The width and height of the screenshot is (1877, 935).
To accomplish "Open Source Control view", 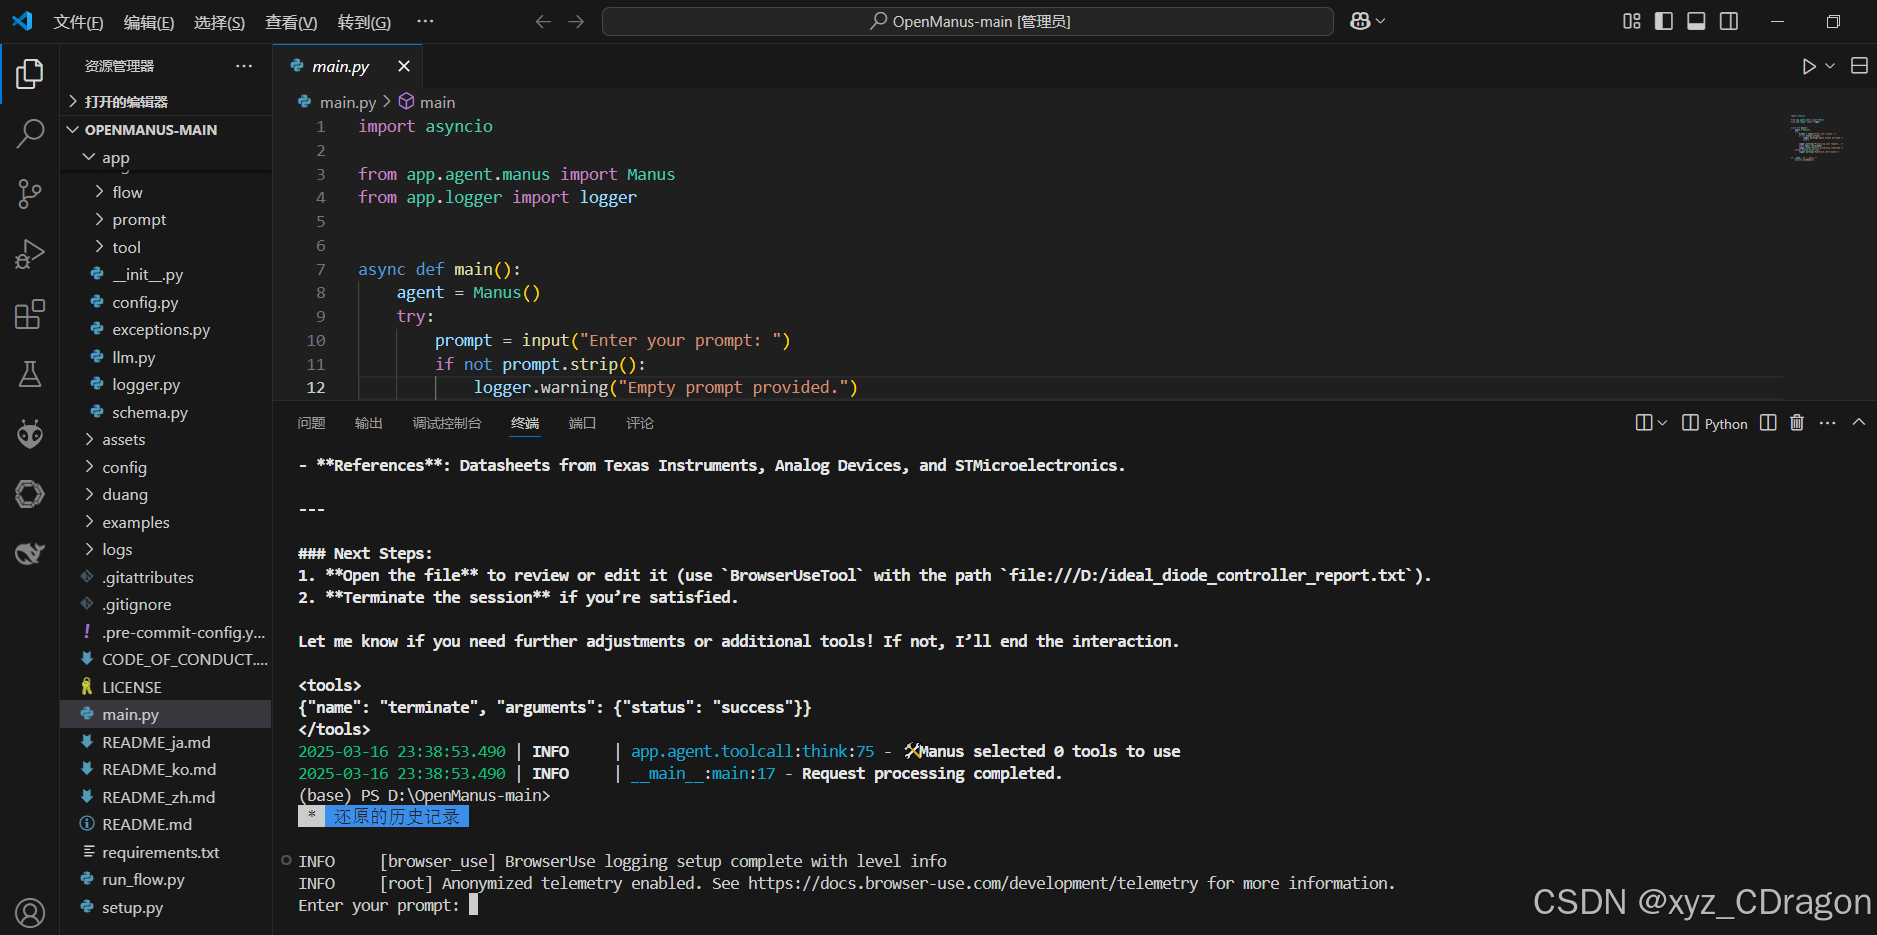I will [x=30, y=194].
